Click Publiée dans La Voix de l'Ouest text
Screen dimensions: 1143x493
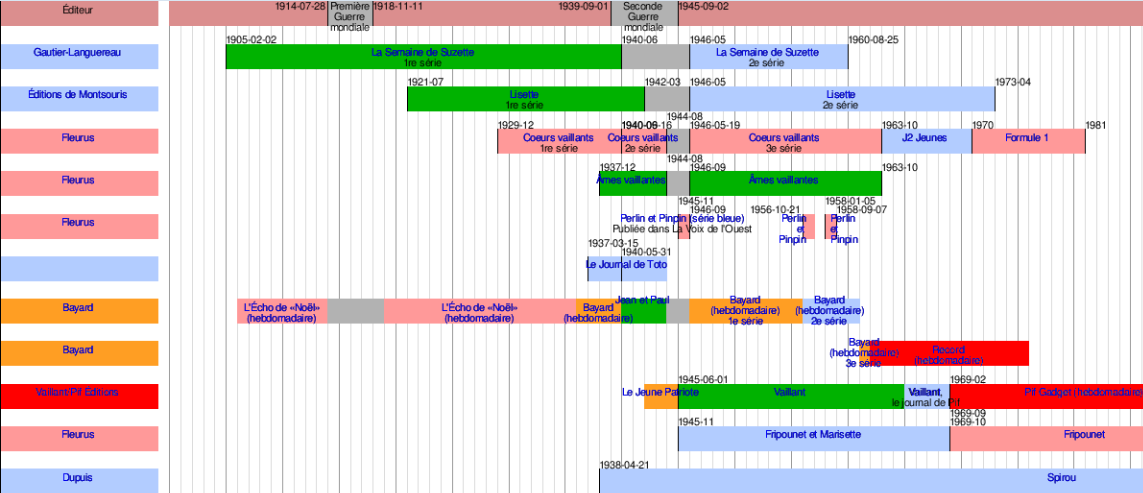click(x=682, y=228)
